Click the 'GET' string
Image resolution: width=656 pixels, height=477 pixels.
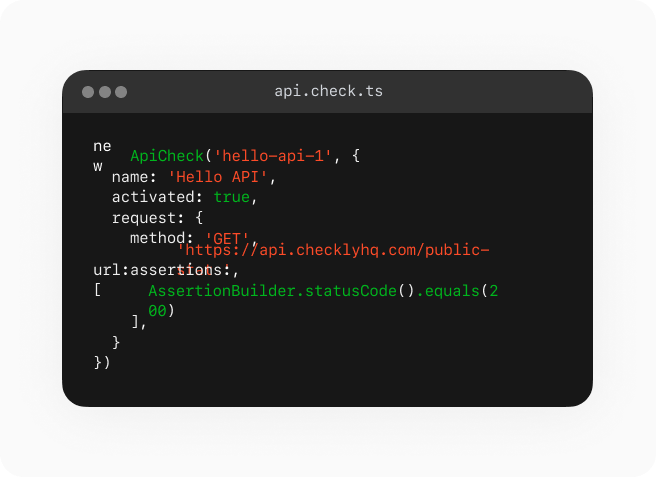pyautogui.click(x=227, y=239)
